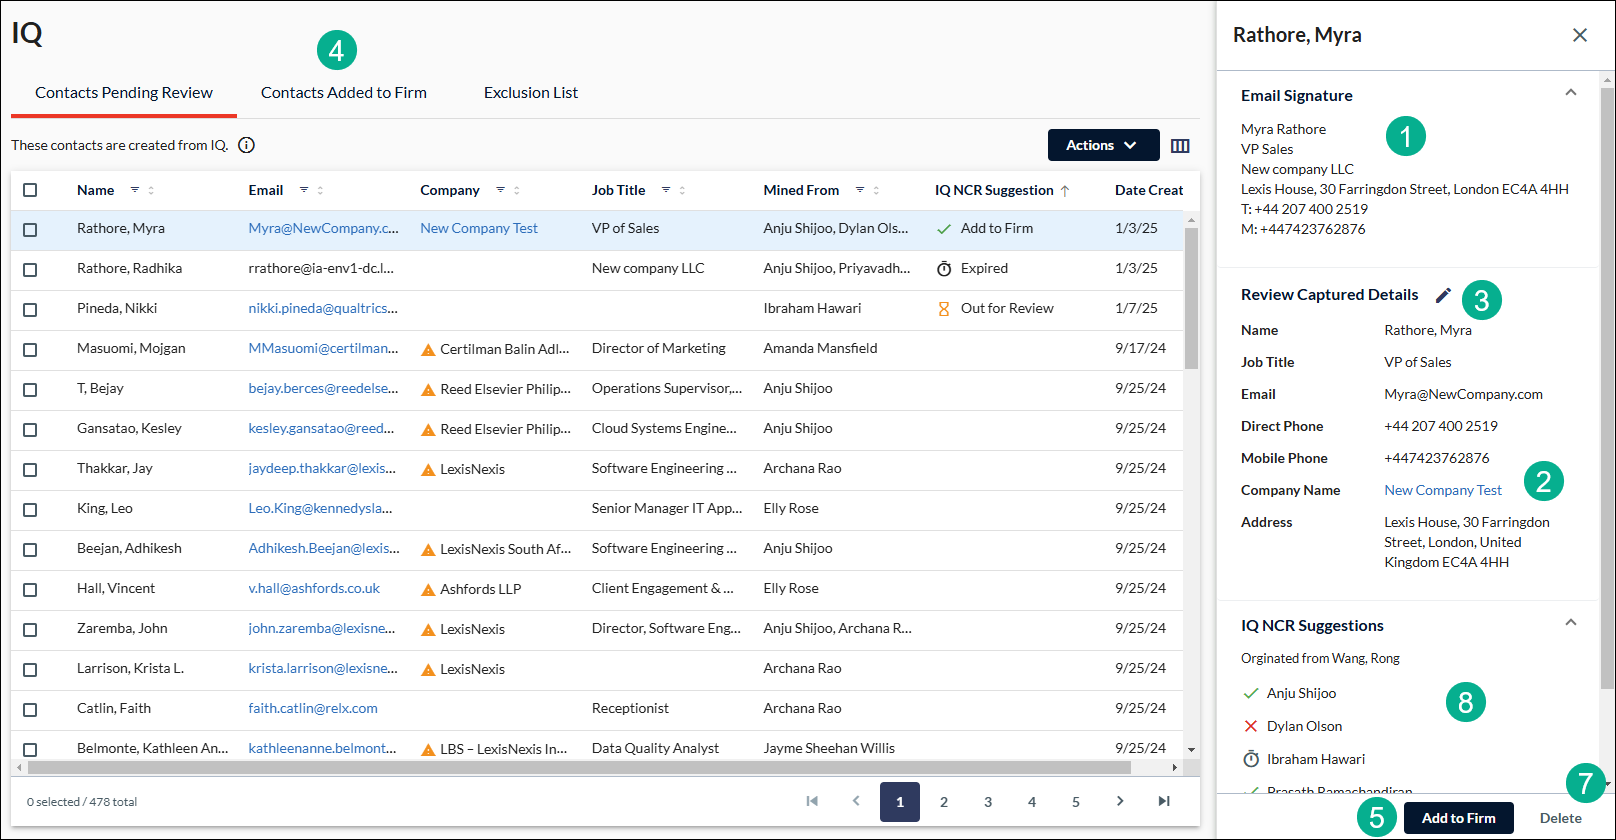Check the box for Catlin, Faith
The width and height of the screenshot is (1616, 840).
(30, 710)
